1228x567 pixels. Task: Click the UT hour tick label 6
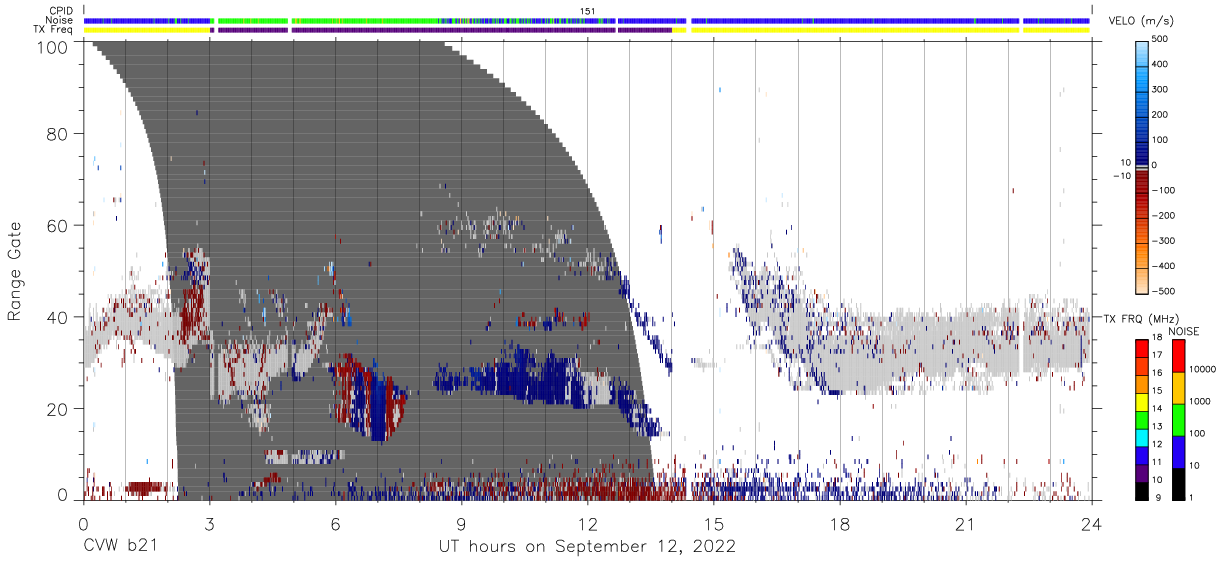335,523
